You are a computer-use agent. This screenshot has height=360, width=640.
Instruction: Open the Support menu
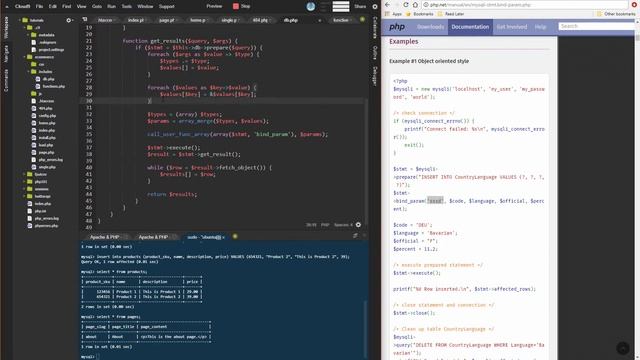(167, 7)
